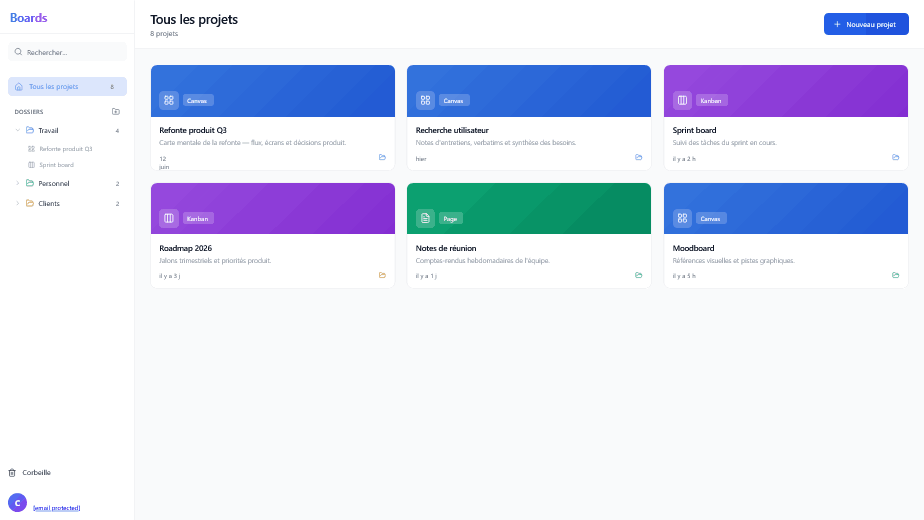The height and width of the screenshot is (520, 924).
Task: Click 'hier' on Recherche utilisateur card
Action: point(421,159)
